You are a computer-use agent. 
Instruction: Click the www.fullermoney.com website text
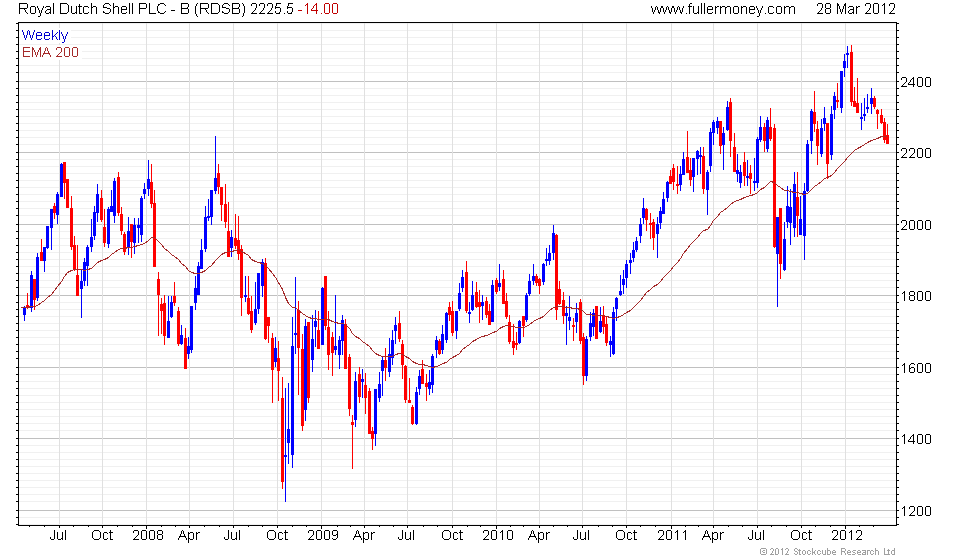pyautogui.click(x=722, y=9)
